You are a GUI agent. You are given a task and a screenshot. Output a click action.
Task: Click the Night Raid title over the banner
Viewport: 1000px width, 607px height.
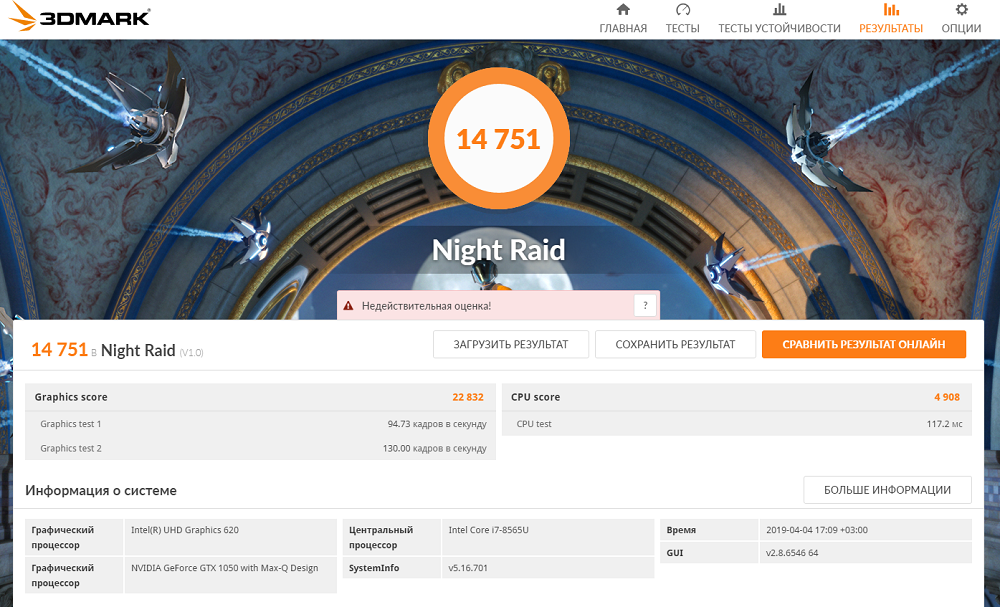(499, 249)
